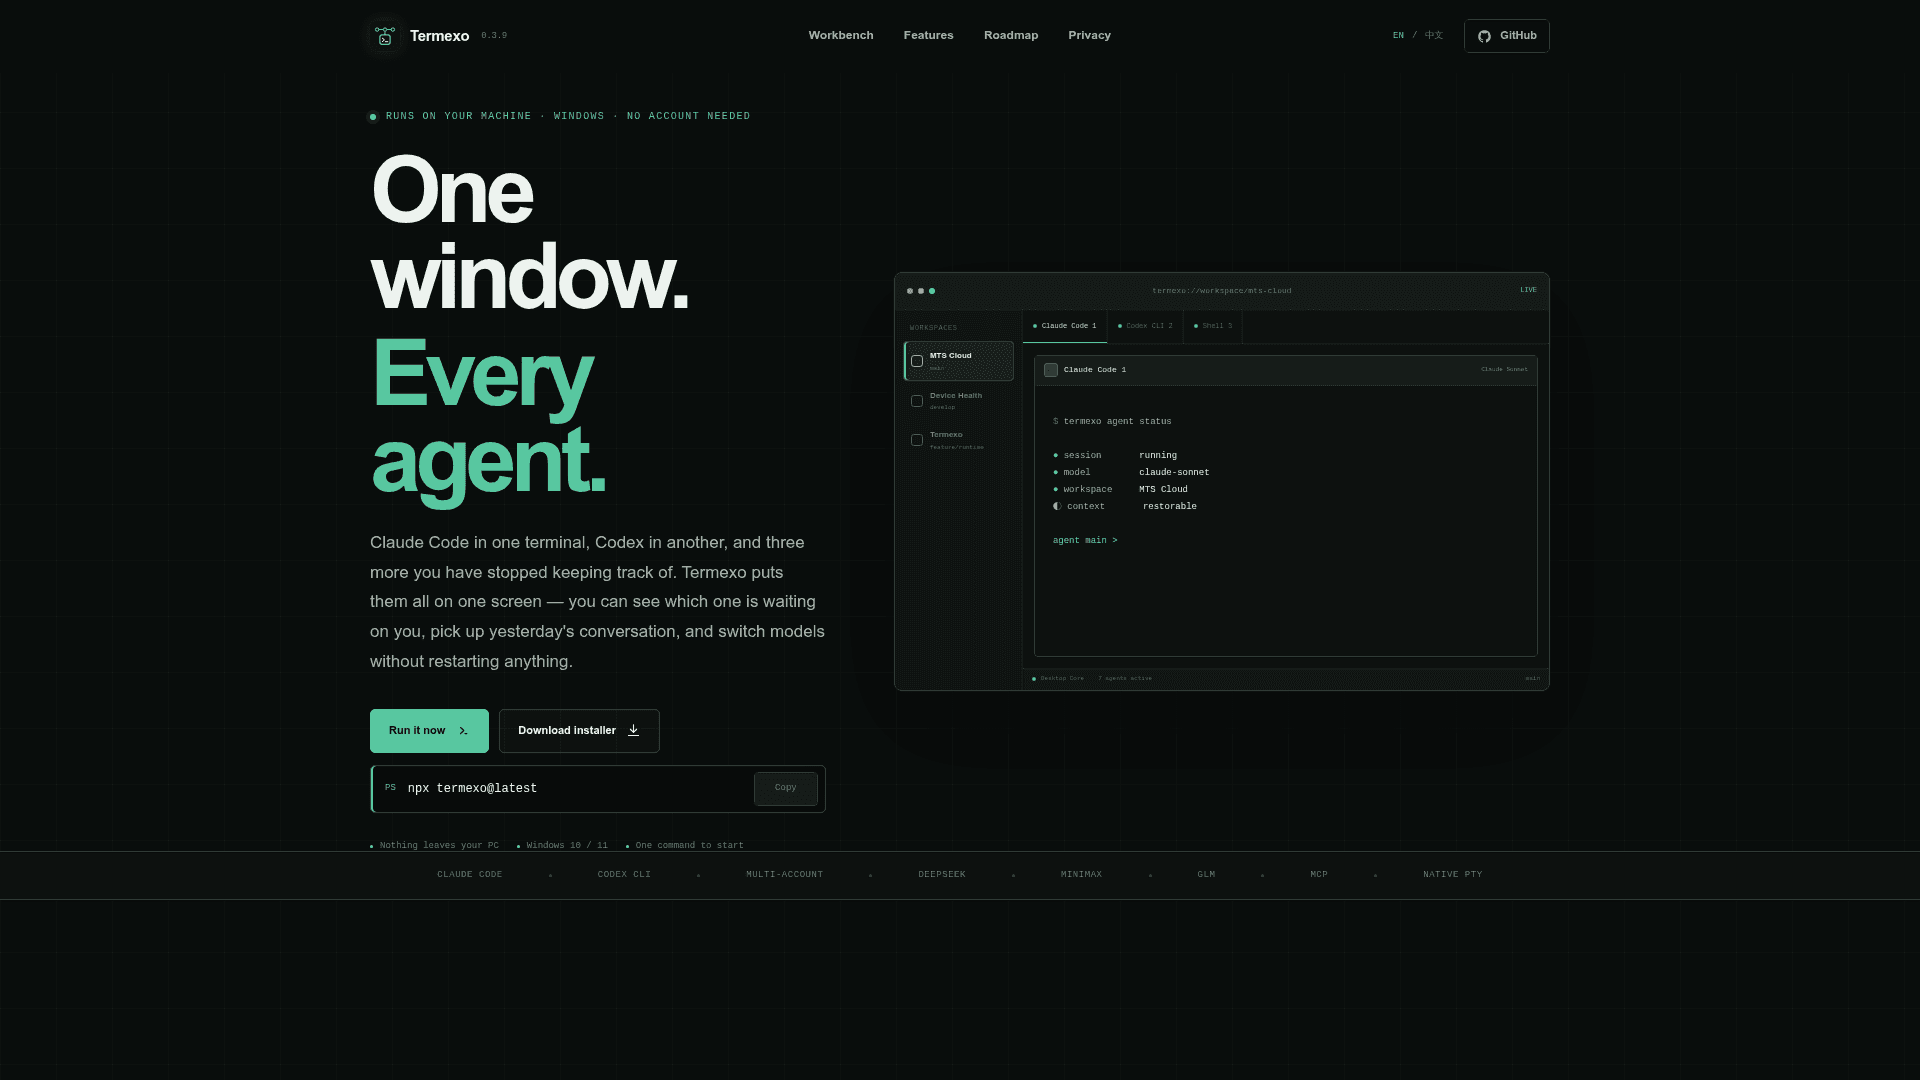Click the restorable context value
The image size is (1920, 1080).
[1170, 506]
